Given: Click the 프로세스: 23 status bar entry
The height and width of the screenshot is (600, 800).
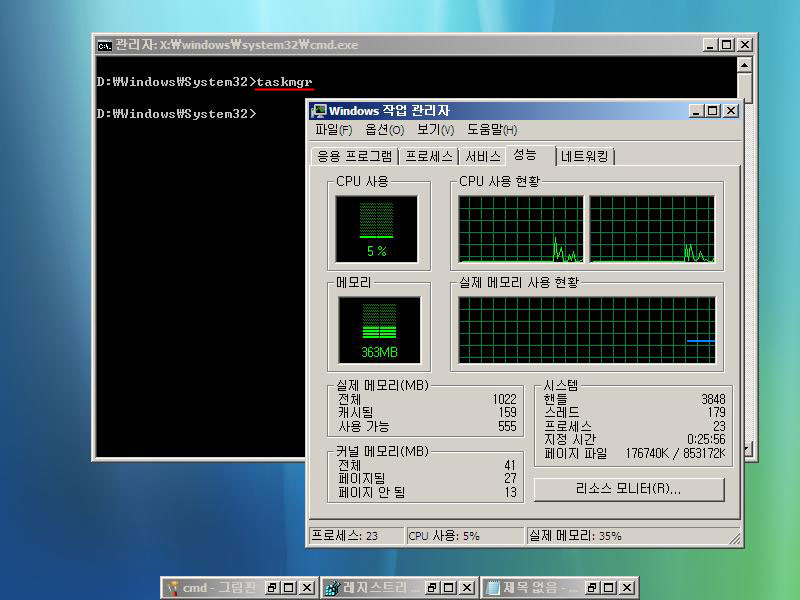Looking at the screenshot, I should (356, 536).
